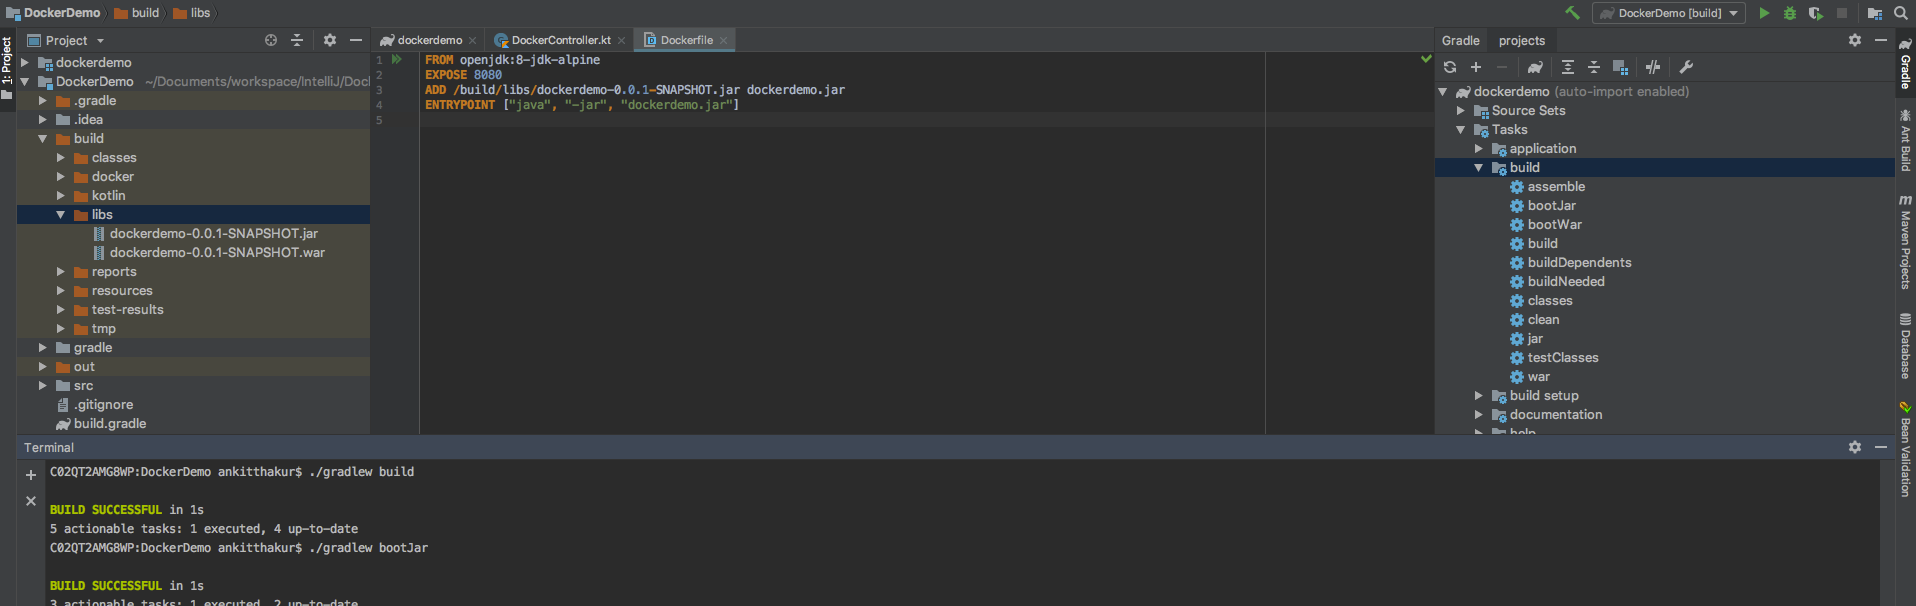Click the run gutter icon on Dockerfile line 1
Screen dimensions: 1916x606
(397, 60)
